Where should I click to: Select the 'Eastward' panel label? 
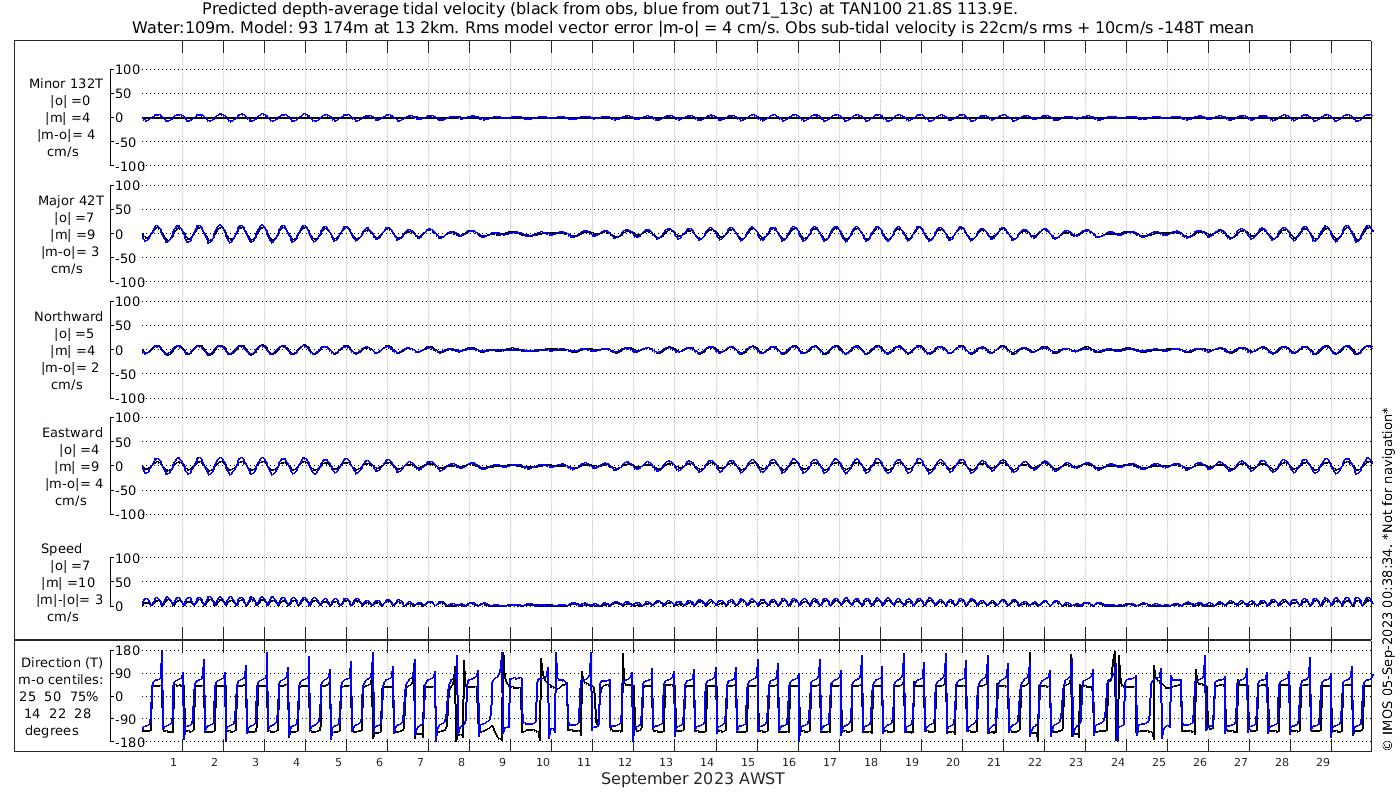pyautogui.click(x=73, y=433)
